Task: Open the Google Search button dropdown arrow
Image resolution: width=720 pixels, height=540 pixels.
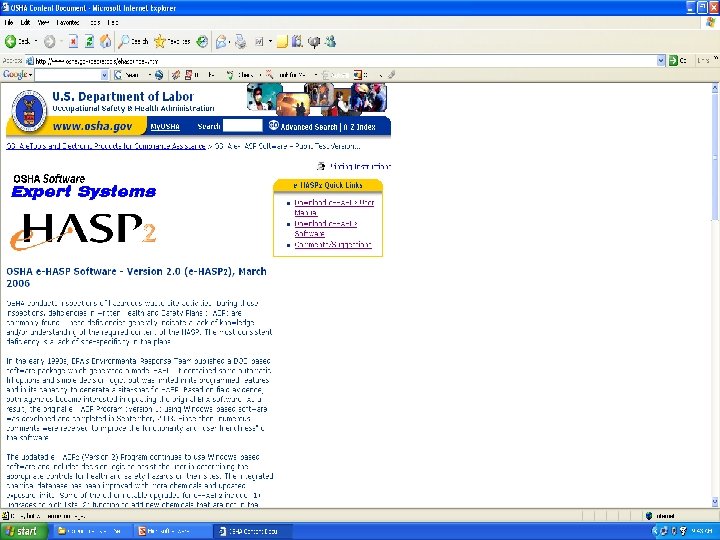Action: 149,75
